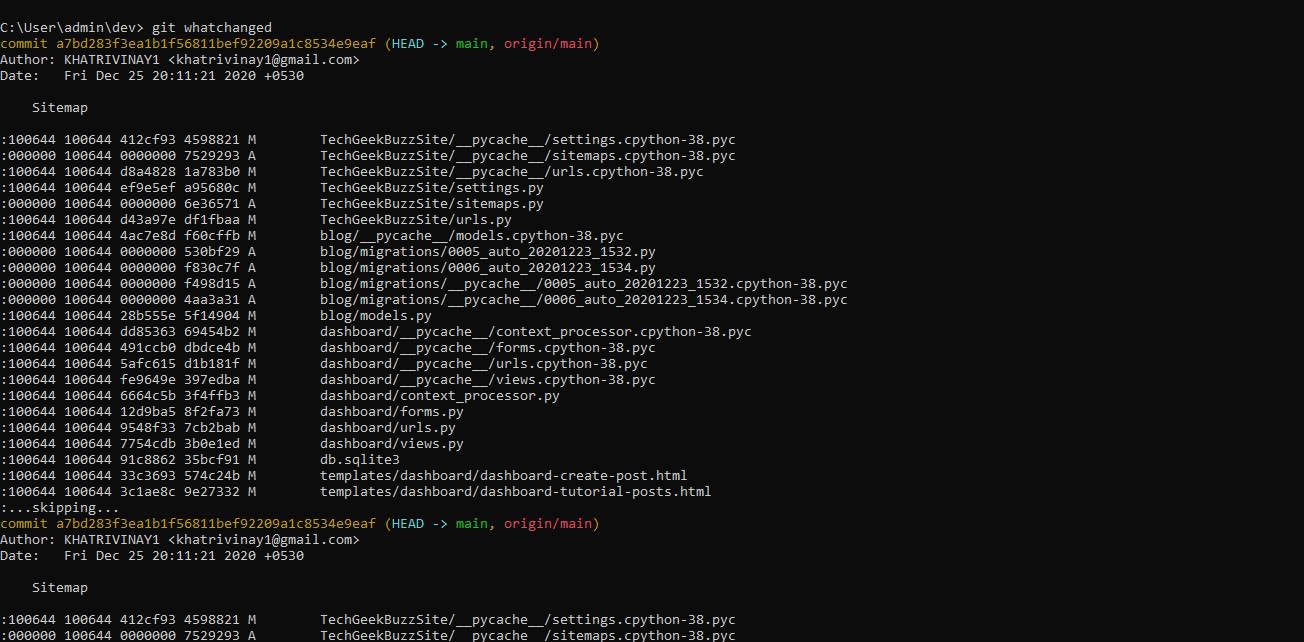Click the blog/migrations/0005_auto_20201223_1532.py path
The image size is (1304, 642).
point(487,251)
